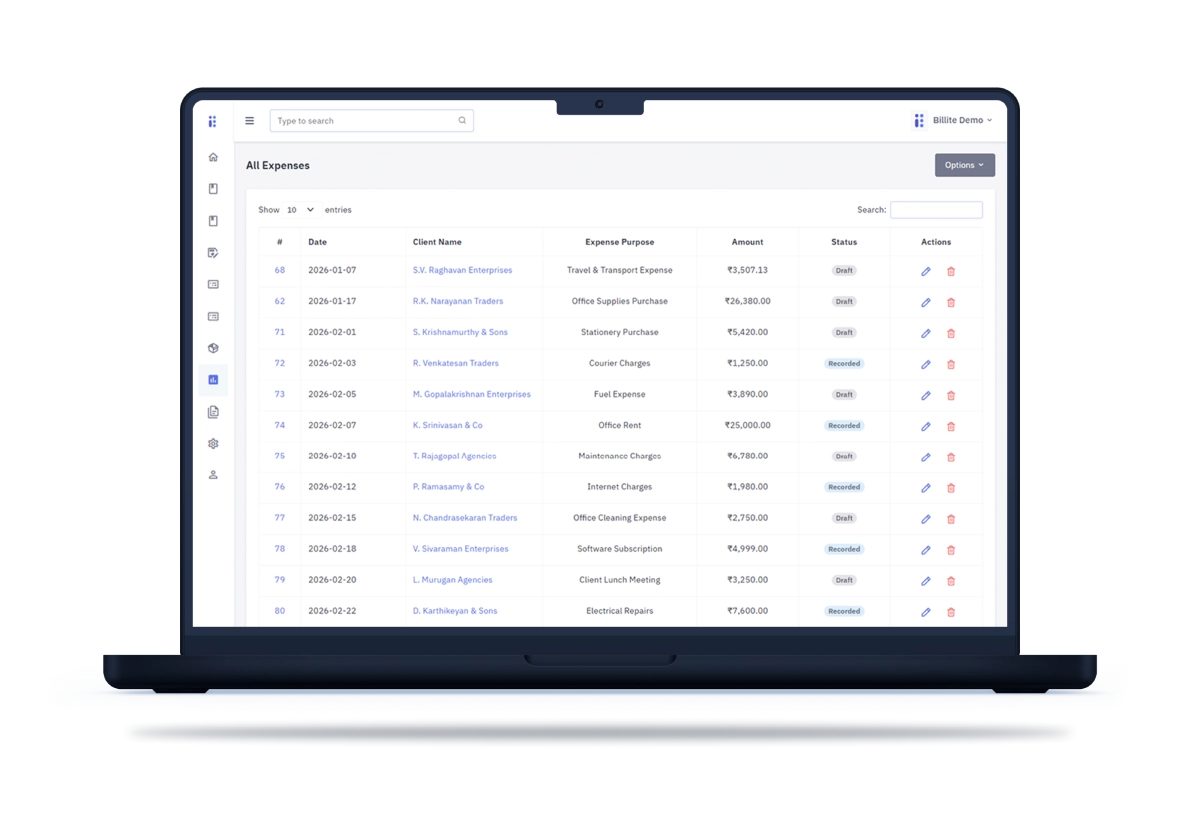Delete expense 71 with the trash icon
The width and height of the screenshot is (1200, 814).
951,333
